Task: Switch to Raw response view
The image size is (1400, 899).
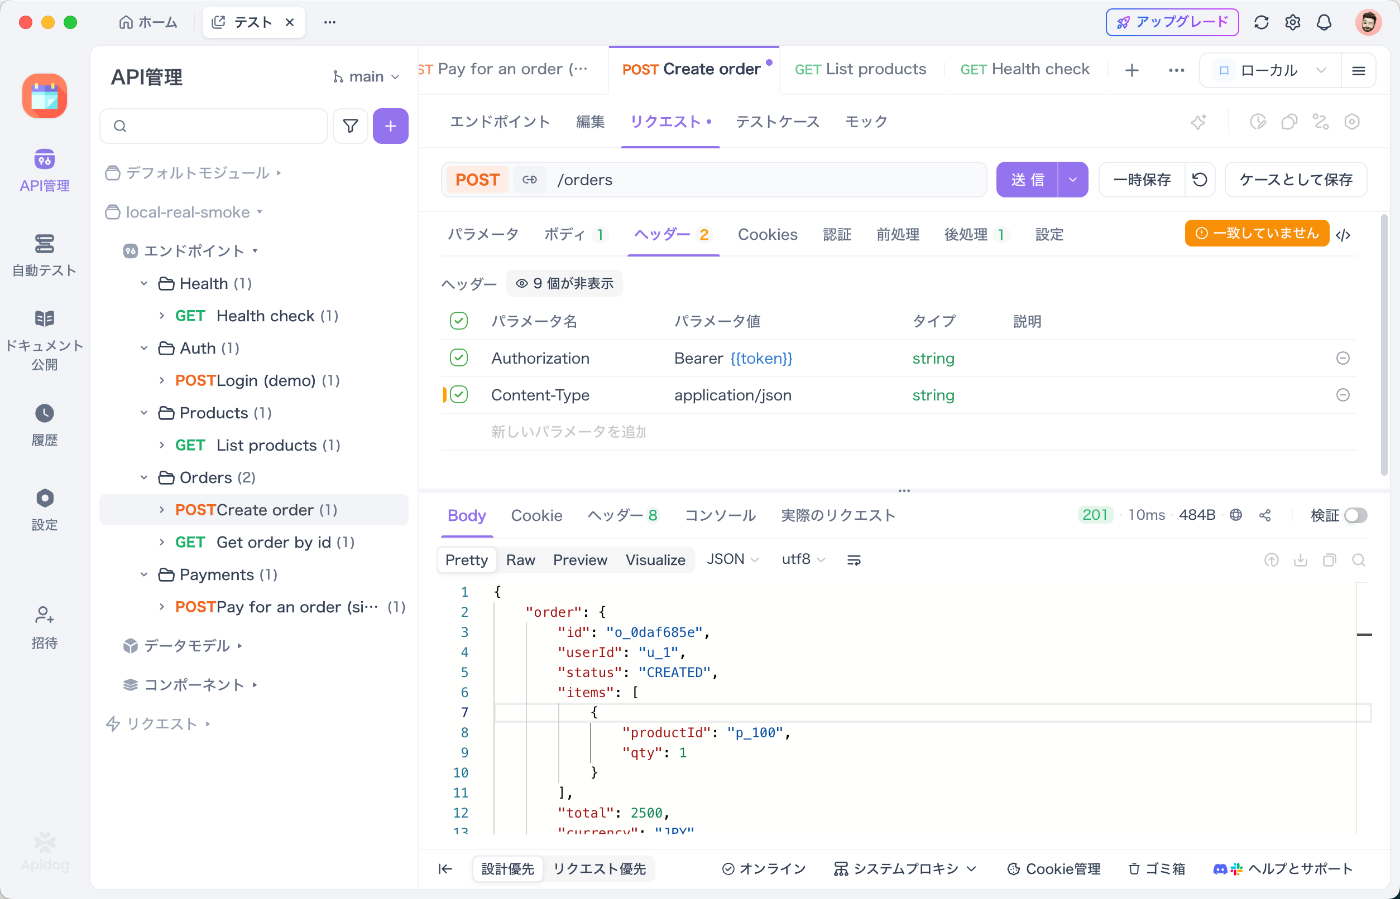Action: tap(520, 560)
